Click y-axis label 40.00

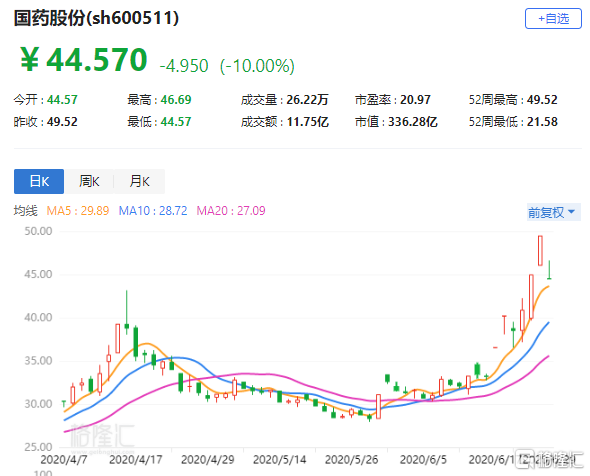[x=38, y=318]
